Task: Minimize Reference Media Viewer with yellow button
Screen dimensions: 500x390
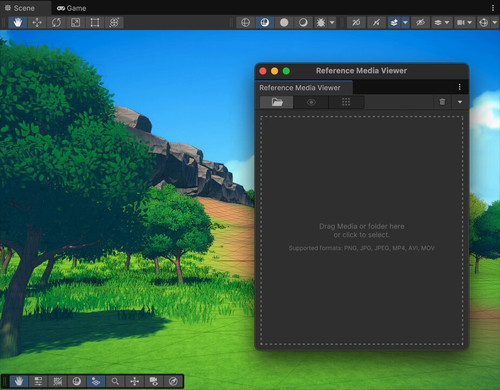Action: pyautogui.click(x=275, y=71)
